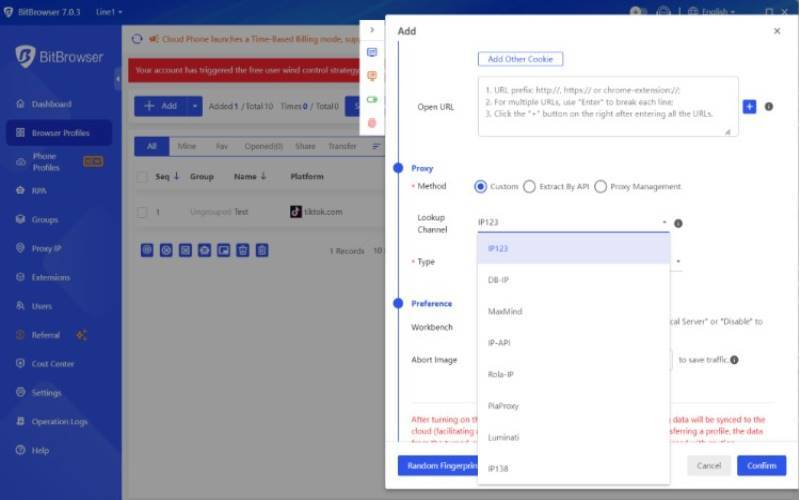Click the Add Other Cookie button
The width and height of the screenshot is (800, 500).
click(x=520, y=59)
